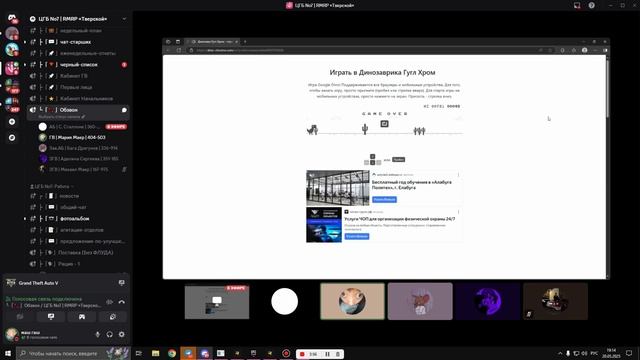Open Discord direct messages home icon

click(x=12, y=18)
